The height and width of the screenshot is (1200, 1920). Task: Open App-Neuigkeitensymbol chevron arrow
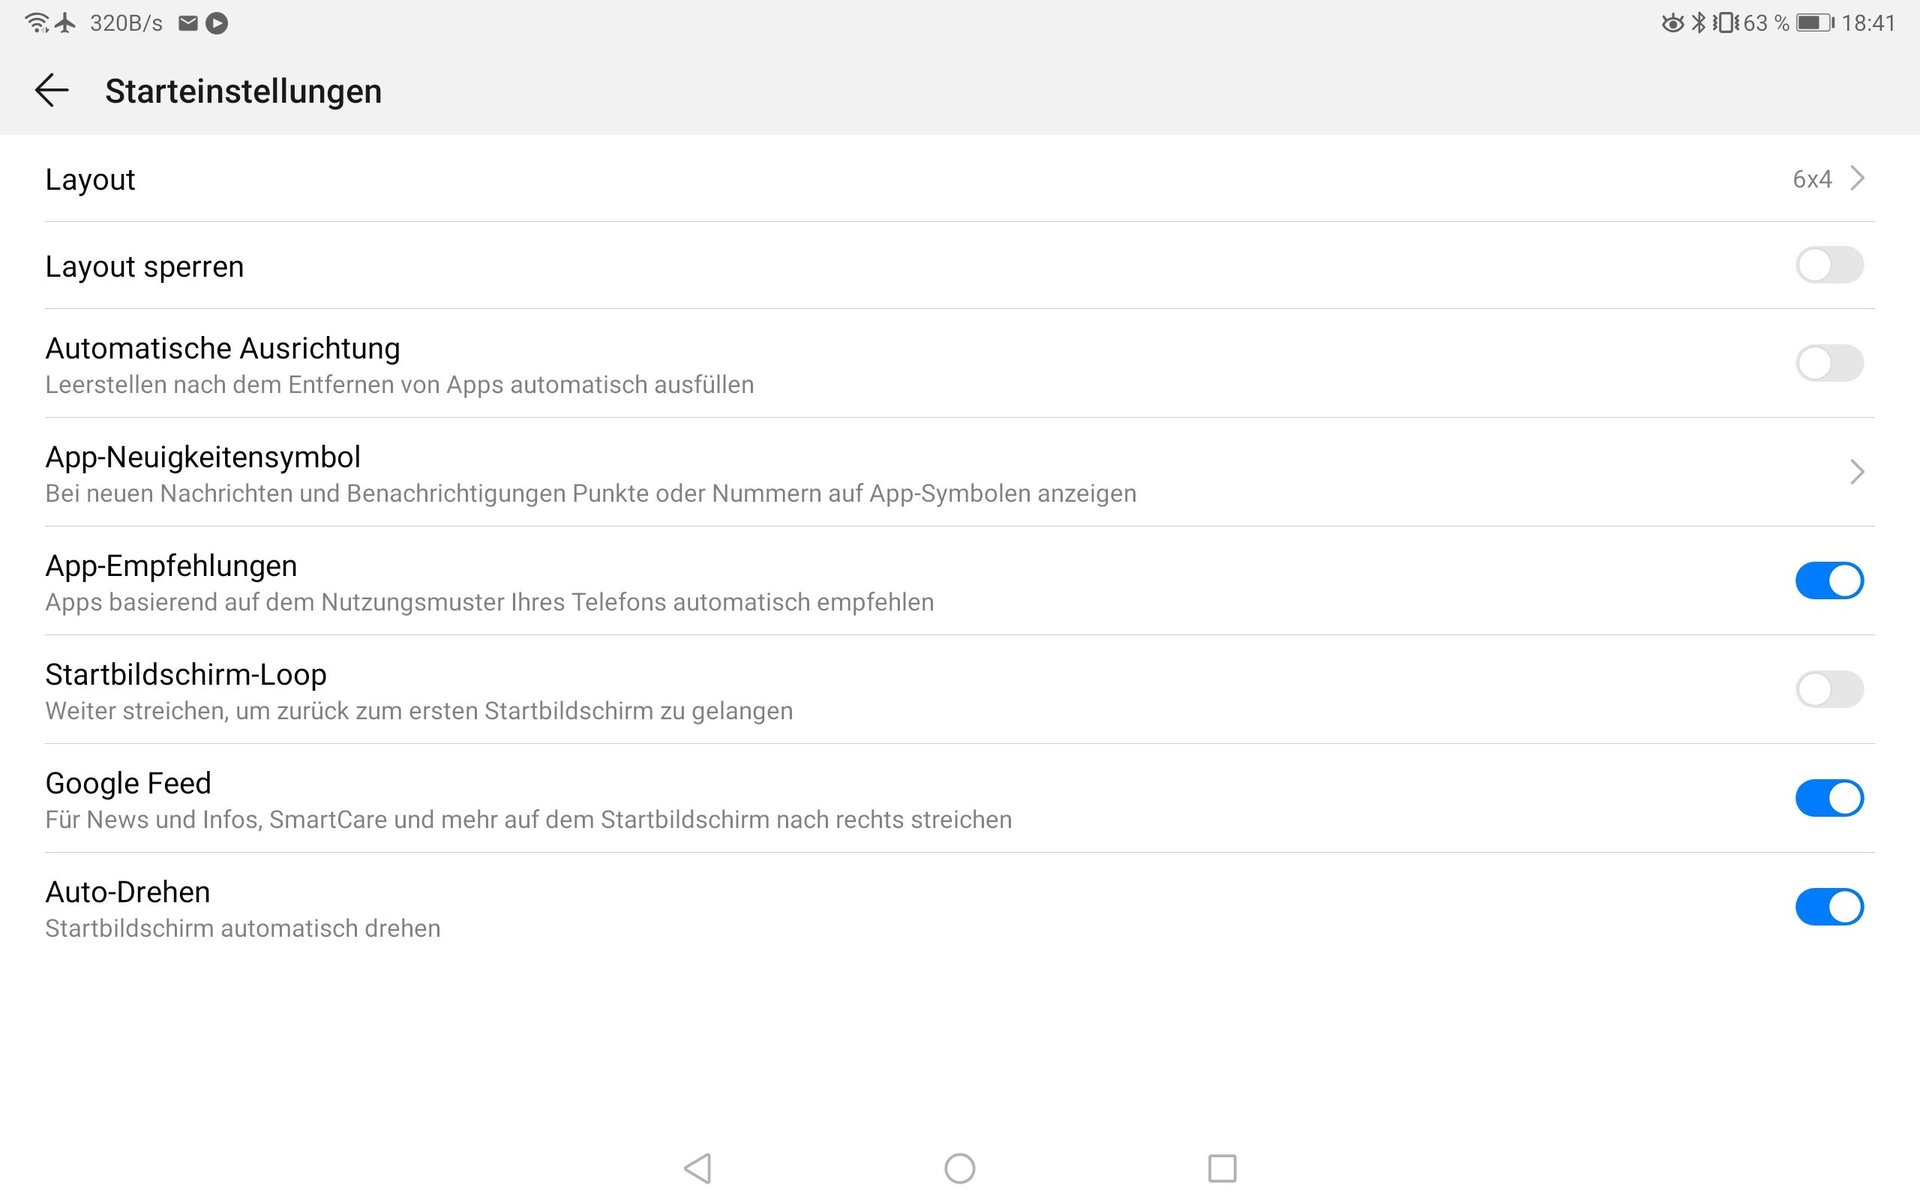pyautogui.click(x=1857, y=472)
